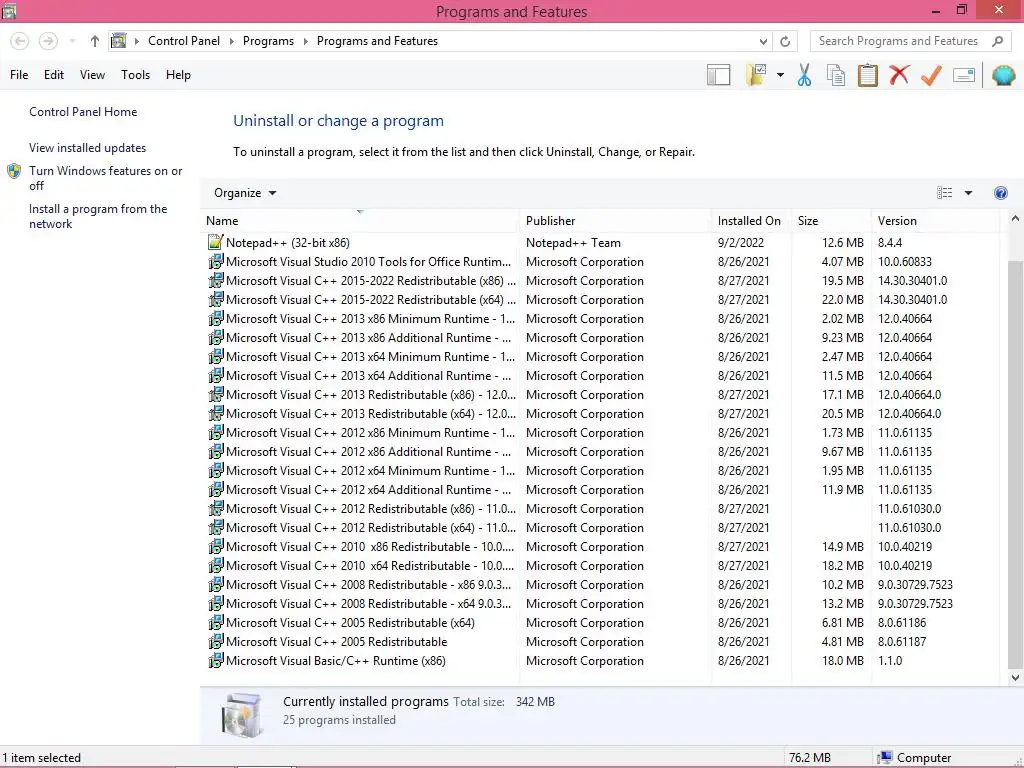
Task: Expand the address bar history dropdown
Action: point(763,41)
